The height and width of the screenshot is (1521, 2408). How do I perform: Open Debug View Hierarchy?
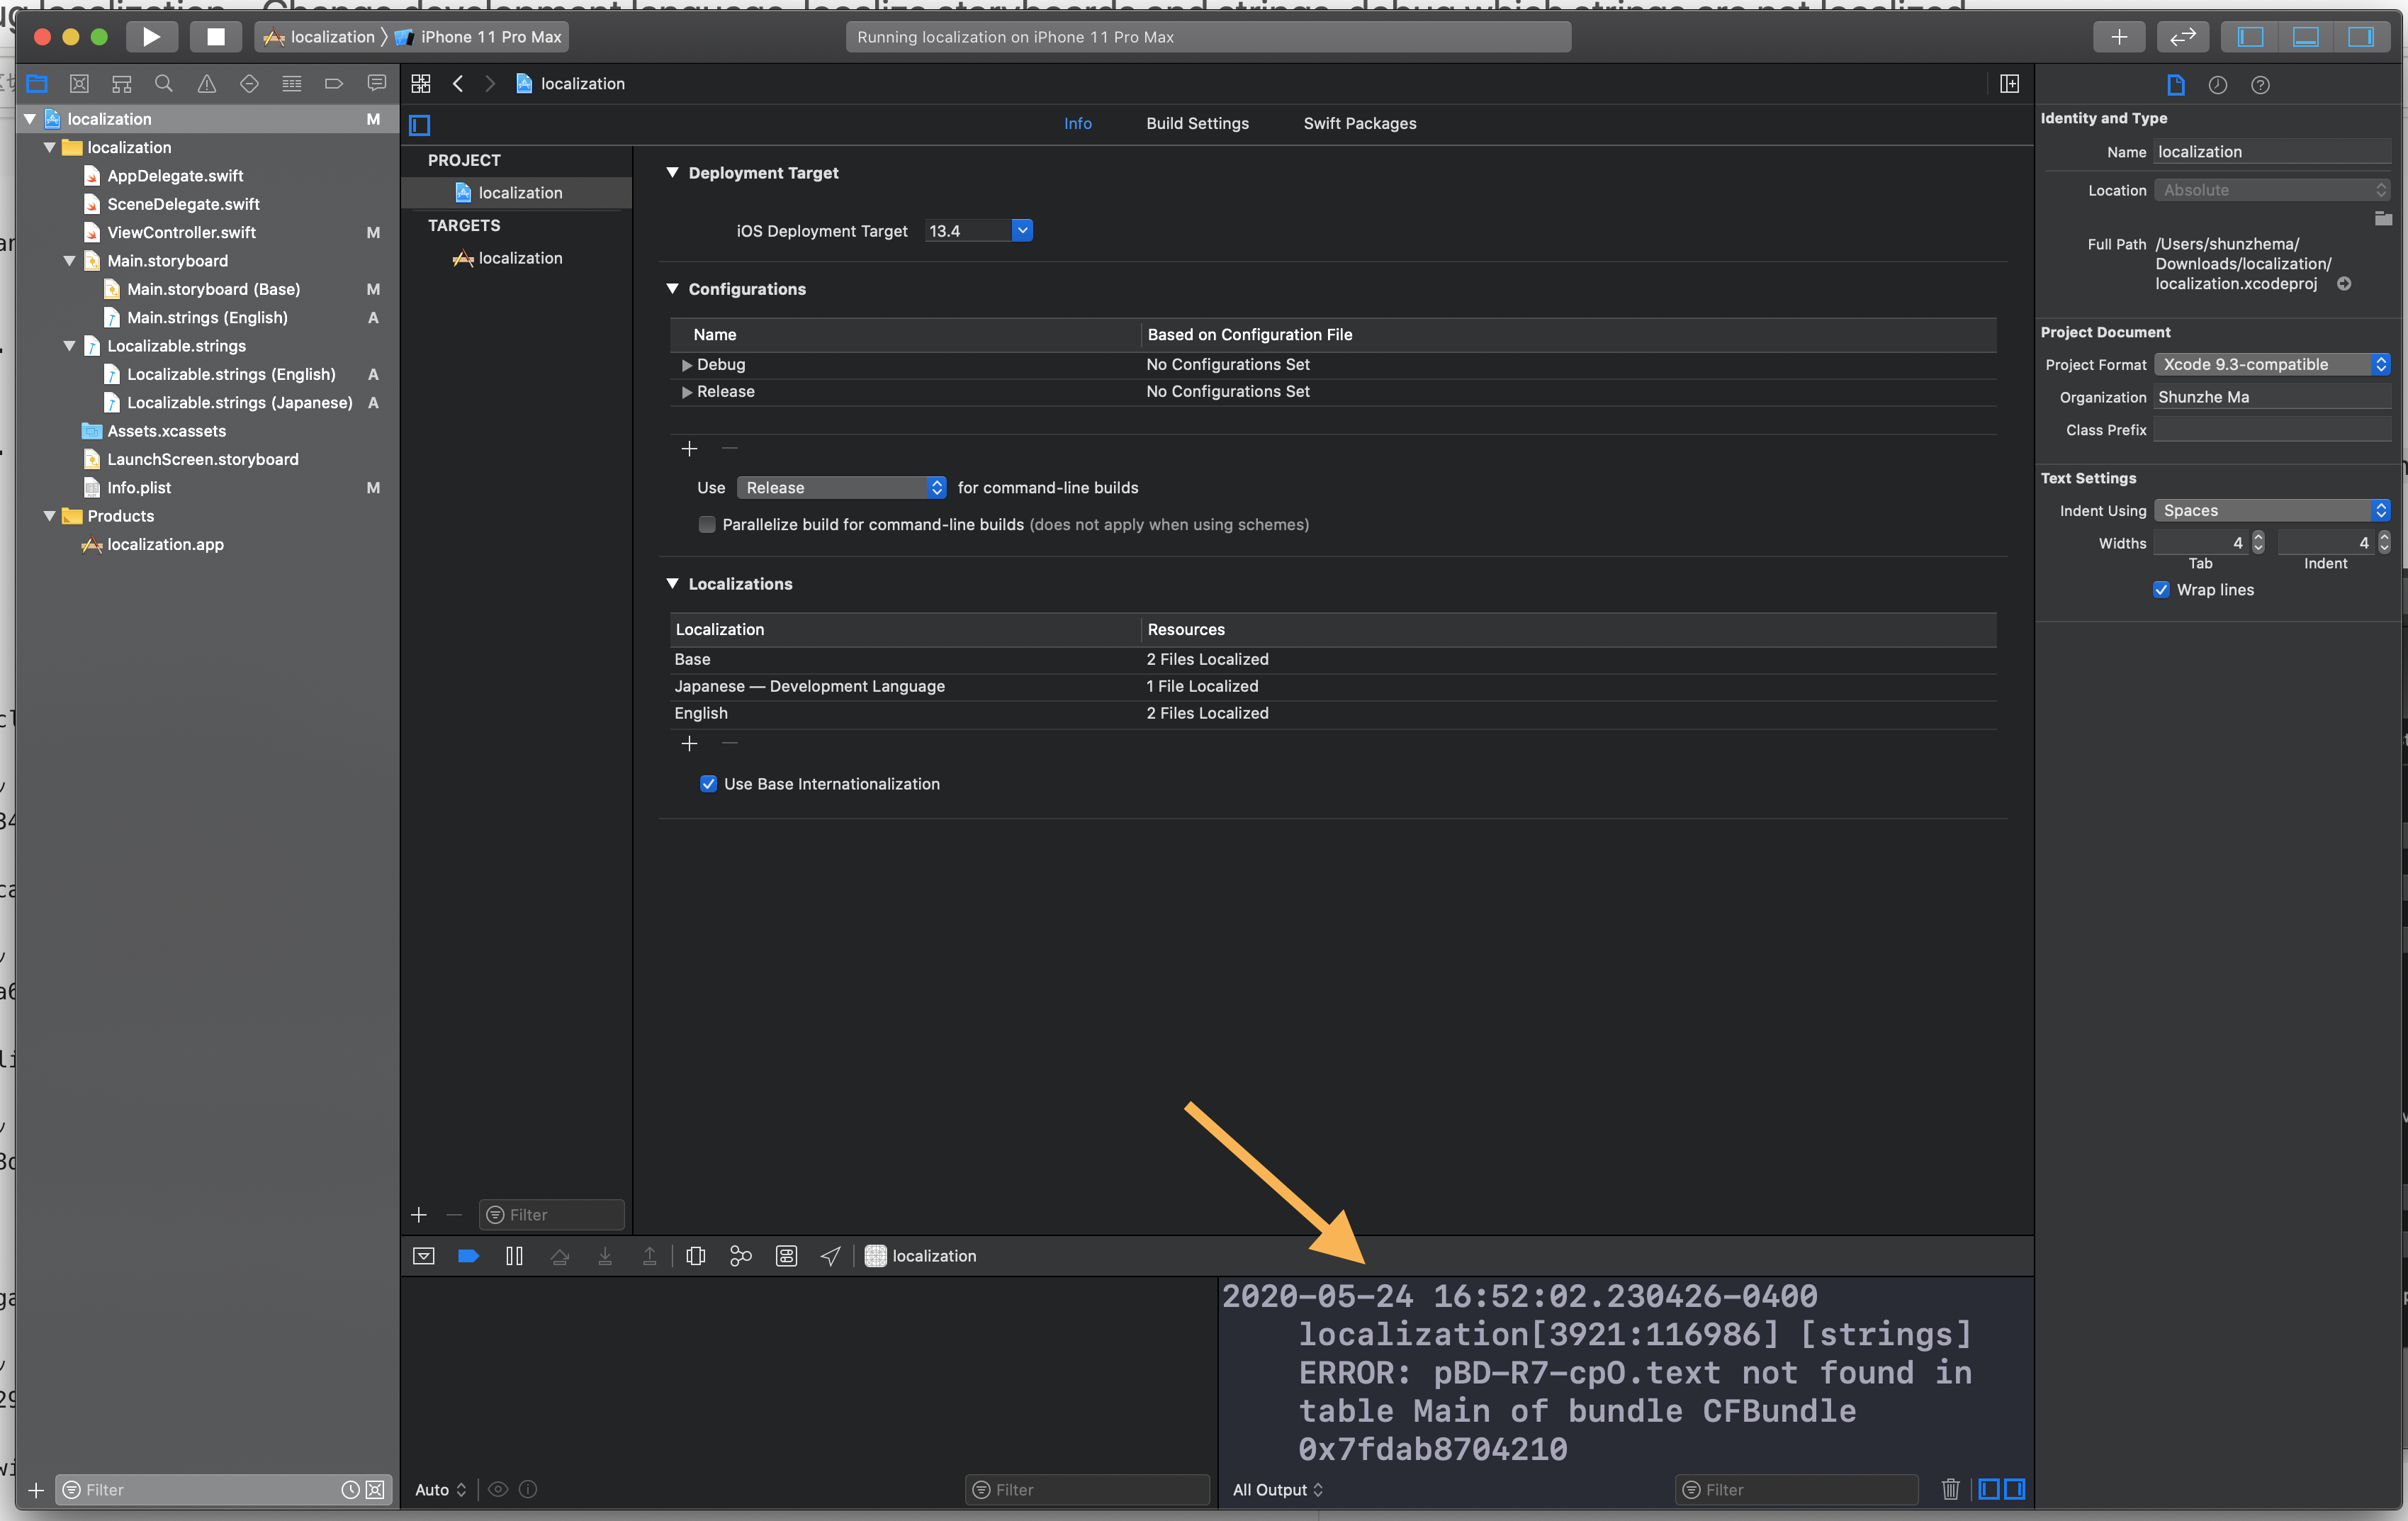click(696, 1256)
